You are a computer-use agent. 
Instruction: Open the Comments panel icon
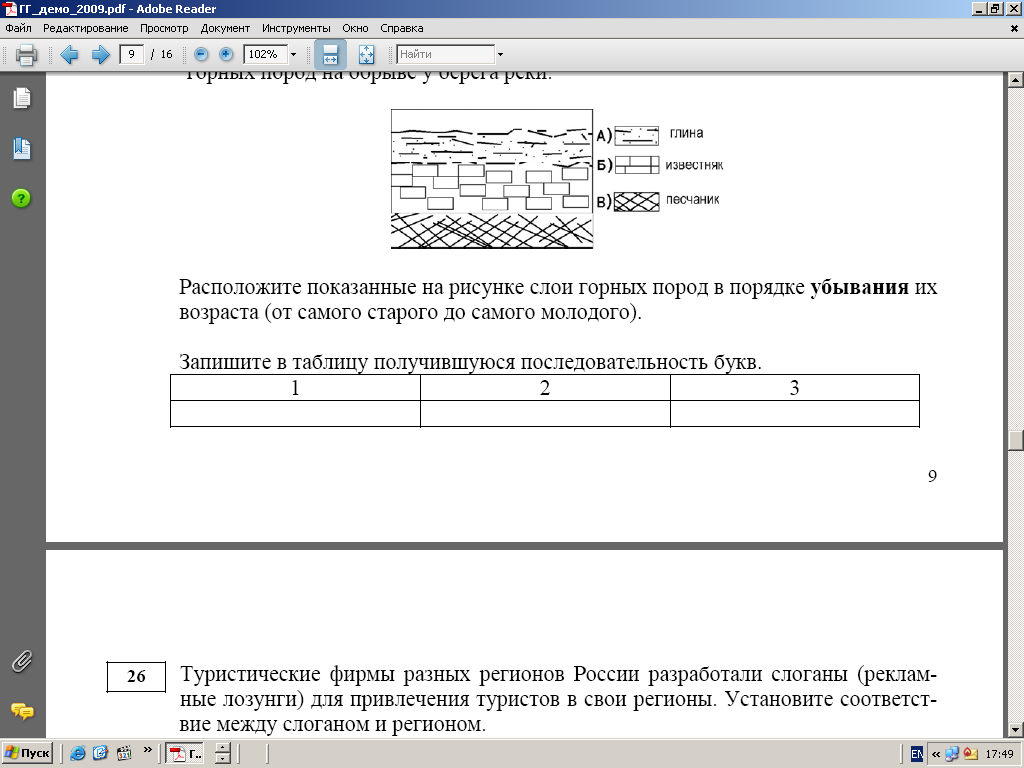point(22,711)
